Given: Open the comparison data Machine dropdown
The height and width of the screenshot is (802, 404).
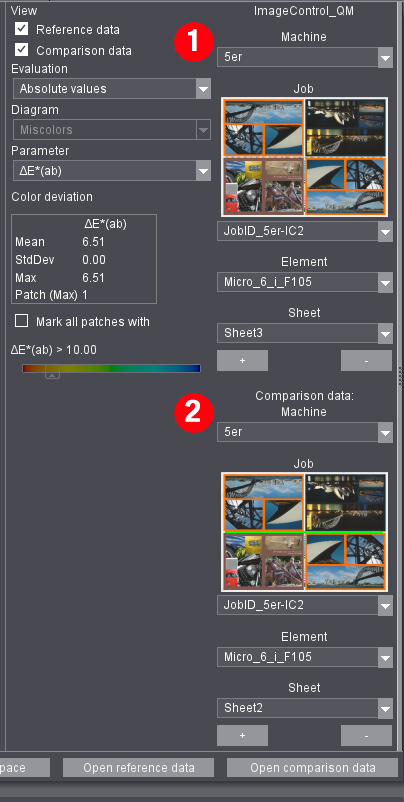Looking at the screenshot, I should point(305,432).
